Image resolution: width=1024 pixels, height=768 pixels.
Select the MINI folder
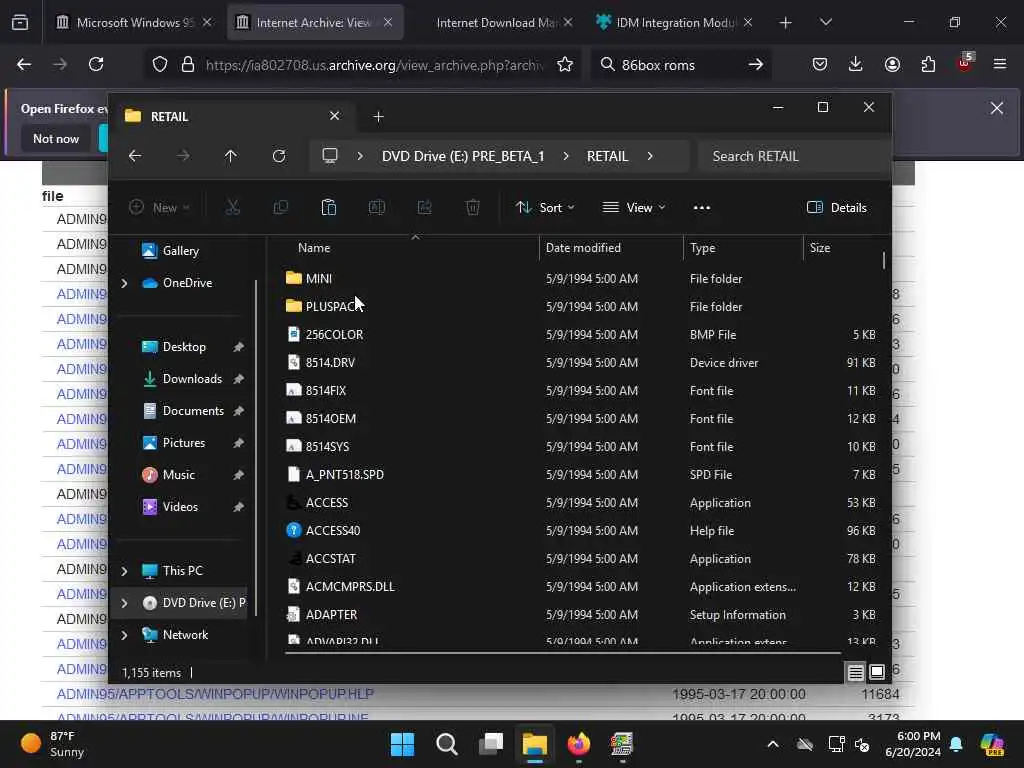click(x=319, y=278)
